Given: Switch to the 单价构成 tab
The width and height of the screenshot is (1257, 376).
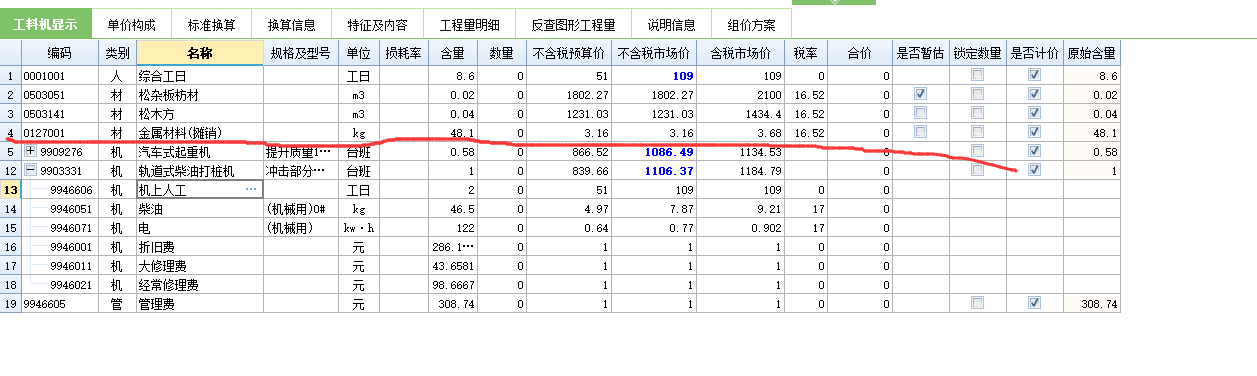Looking at the screenshot, I should point(132,24).
